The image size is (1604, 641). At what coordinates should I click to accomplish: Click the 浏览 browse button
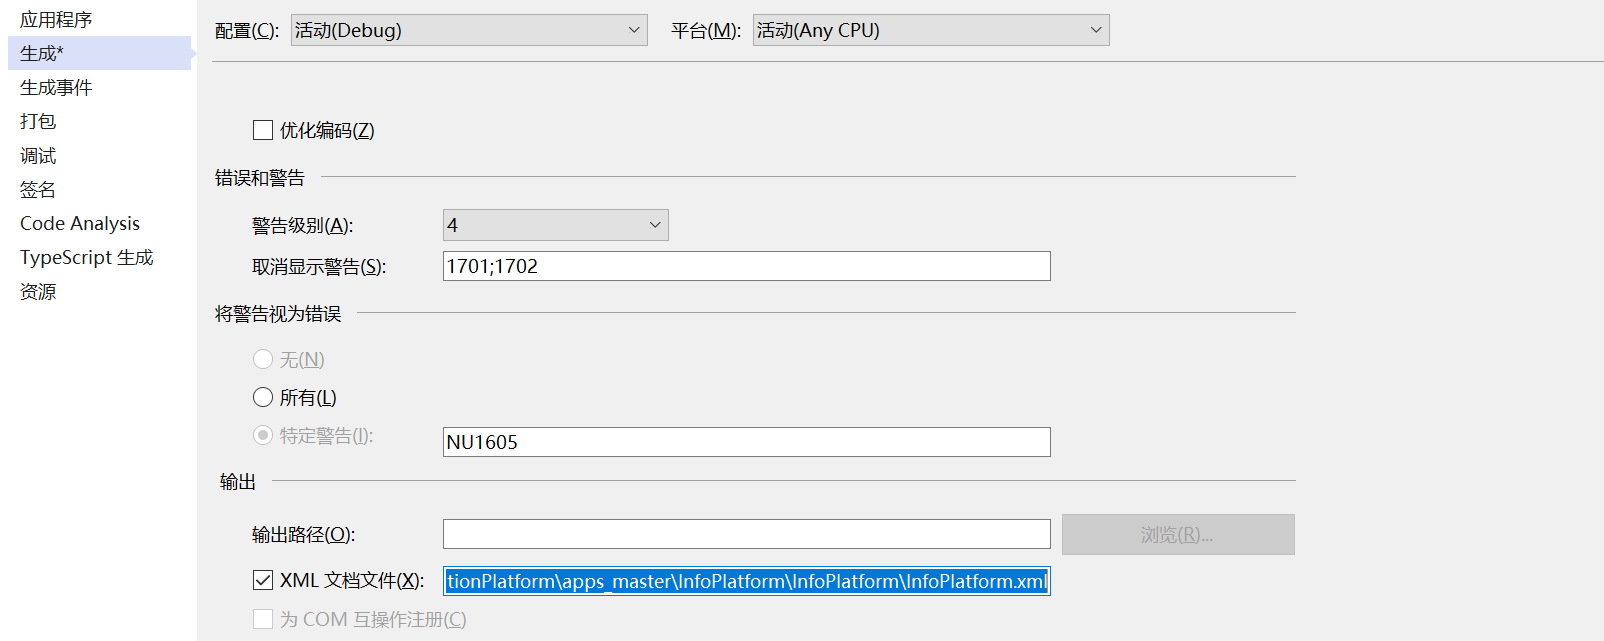pos(1177,535)
